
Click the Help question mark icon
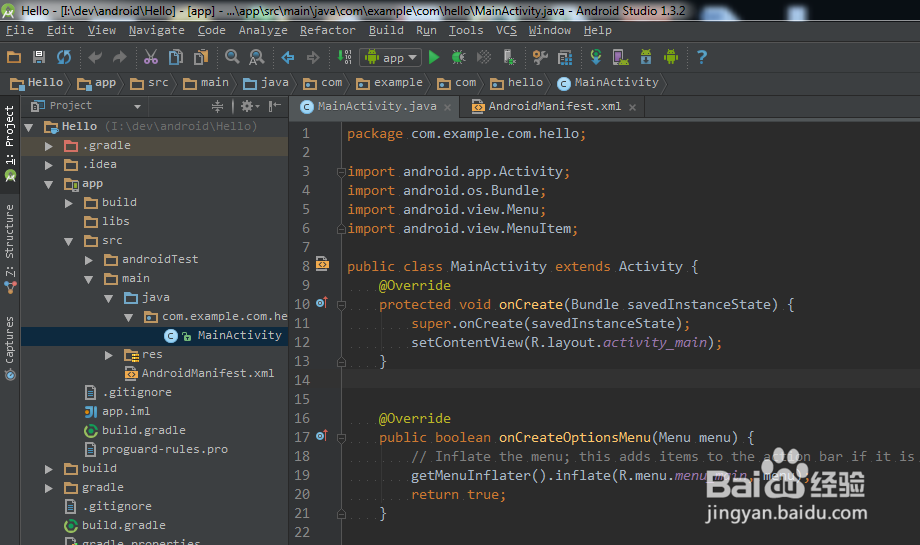pos(702,57)
